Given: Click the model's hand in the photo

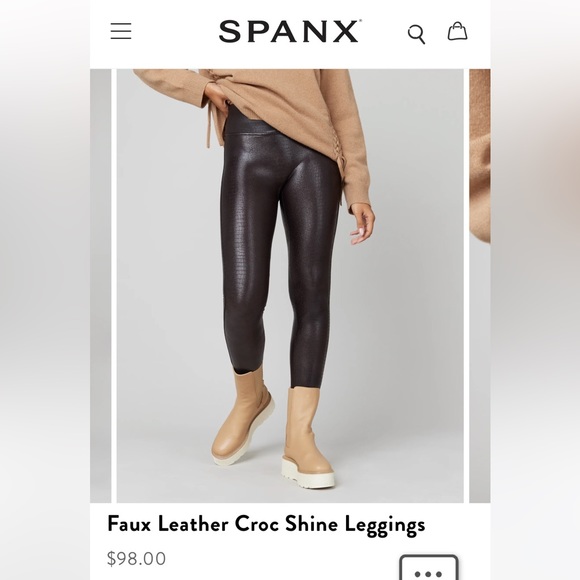Looking at the screenshot, I should pyautogui.click(x=362, y=224).
